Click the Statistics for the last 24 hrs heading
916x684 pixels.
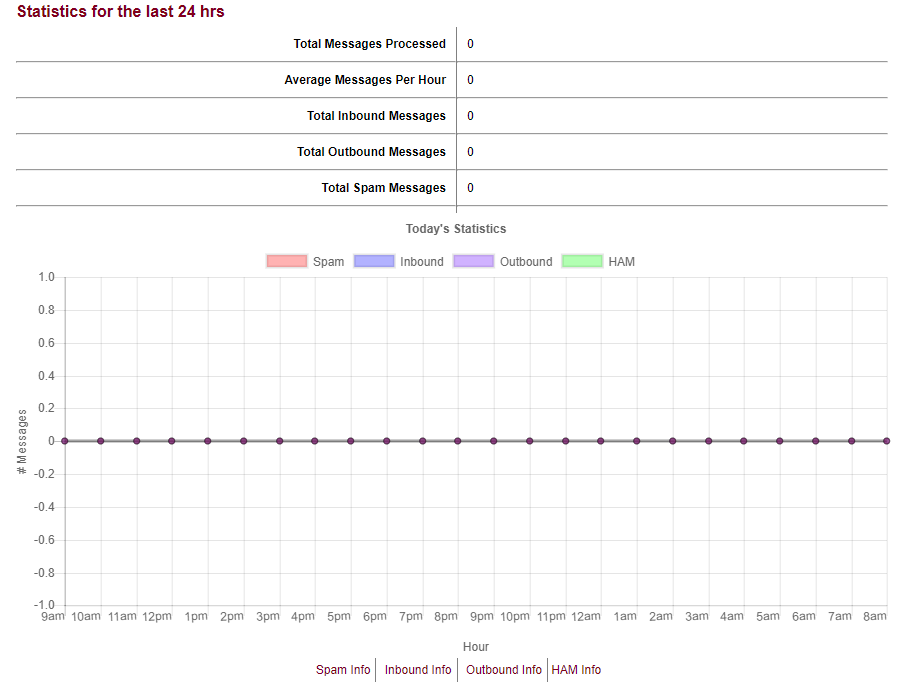tap(121, 12)
